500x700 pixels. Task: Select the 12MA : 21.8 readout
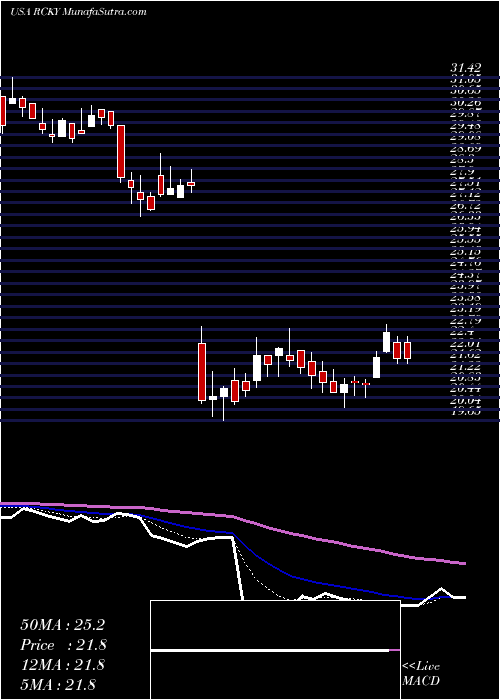[x=63, y=665]
